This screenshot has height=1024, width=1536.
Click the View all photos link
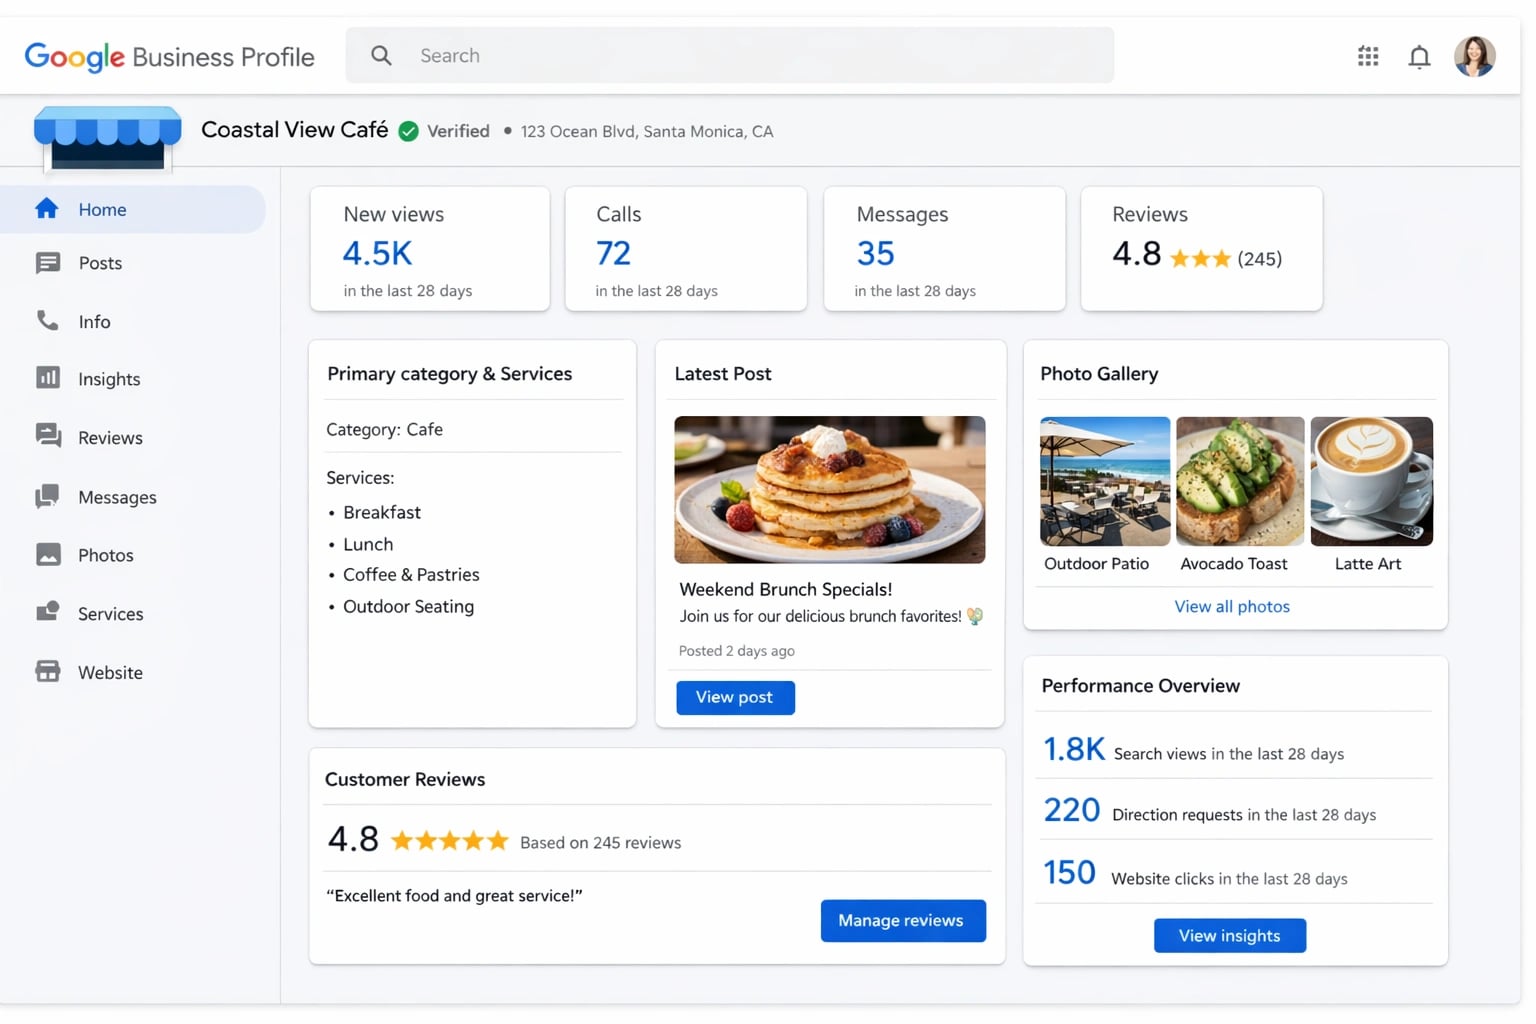[1232, 606]
